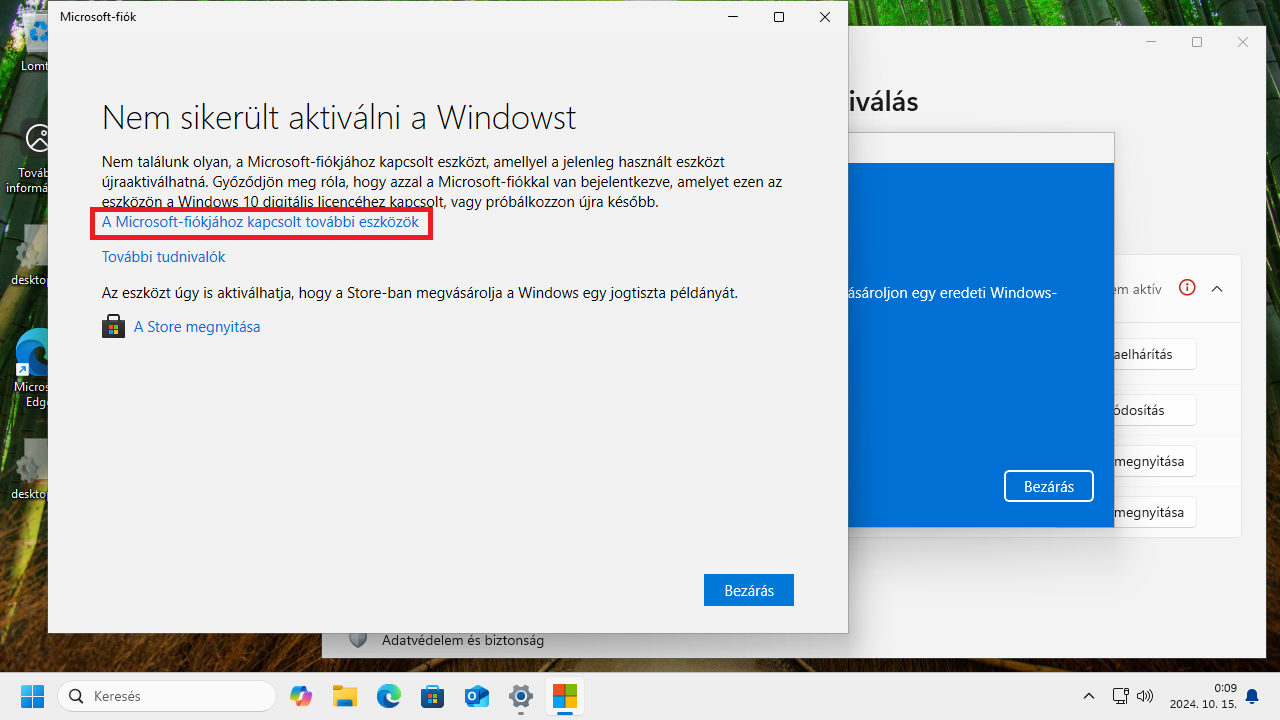Open the Windows Start menu
Screen dimensions: 1280x720
[x=32, y=695]
